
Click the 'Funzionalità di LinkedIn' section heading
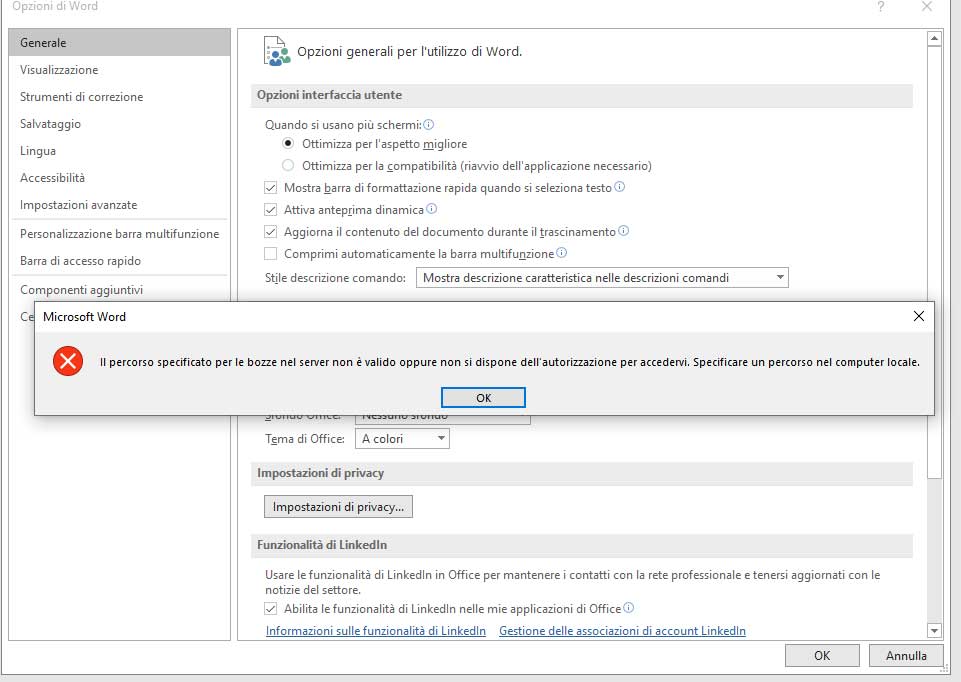[322, 545]
